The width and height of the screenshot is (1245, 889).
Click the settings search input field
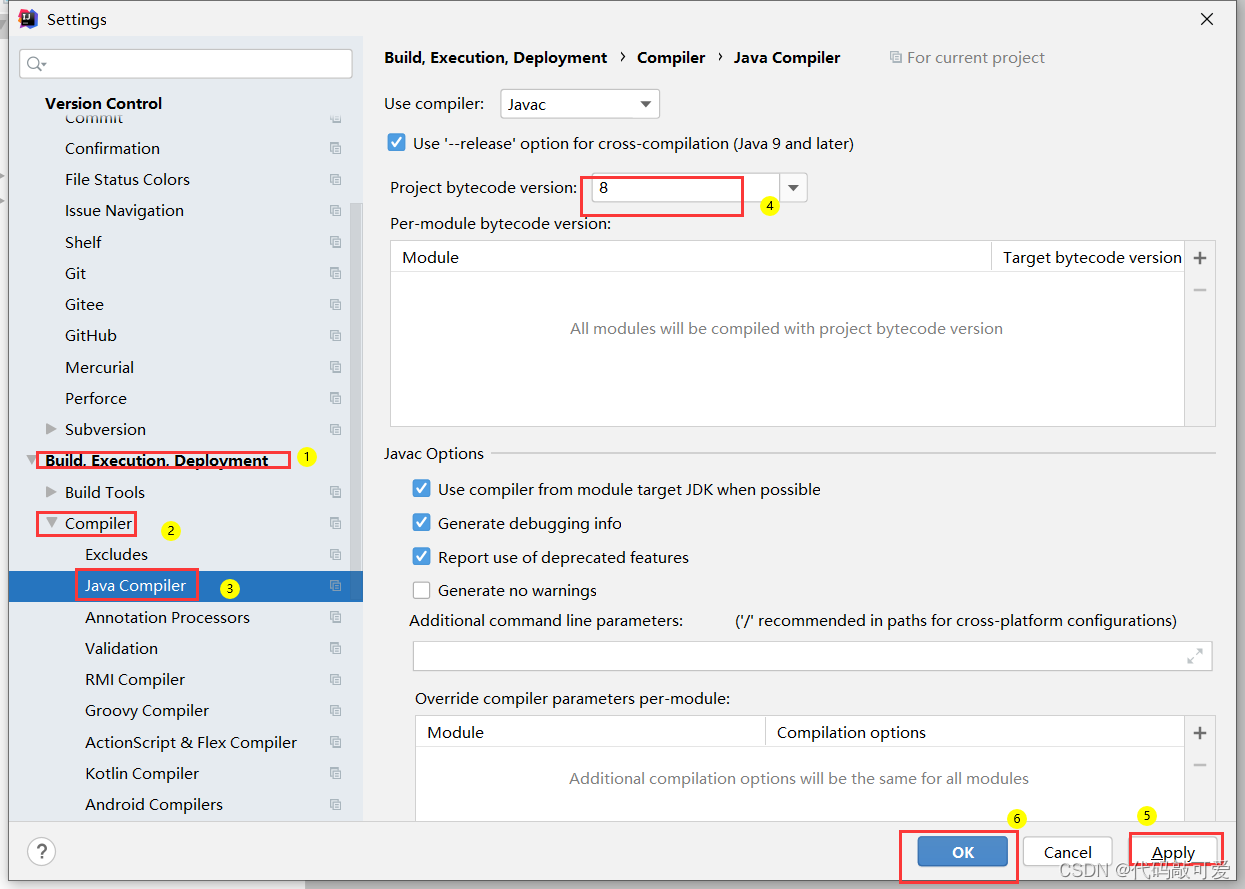186,64
